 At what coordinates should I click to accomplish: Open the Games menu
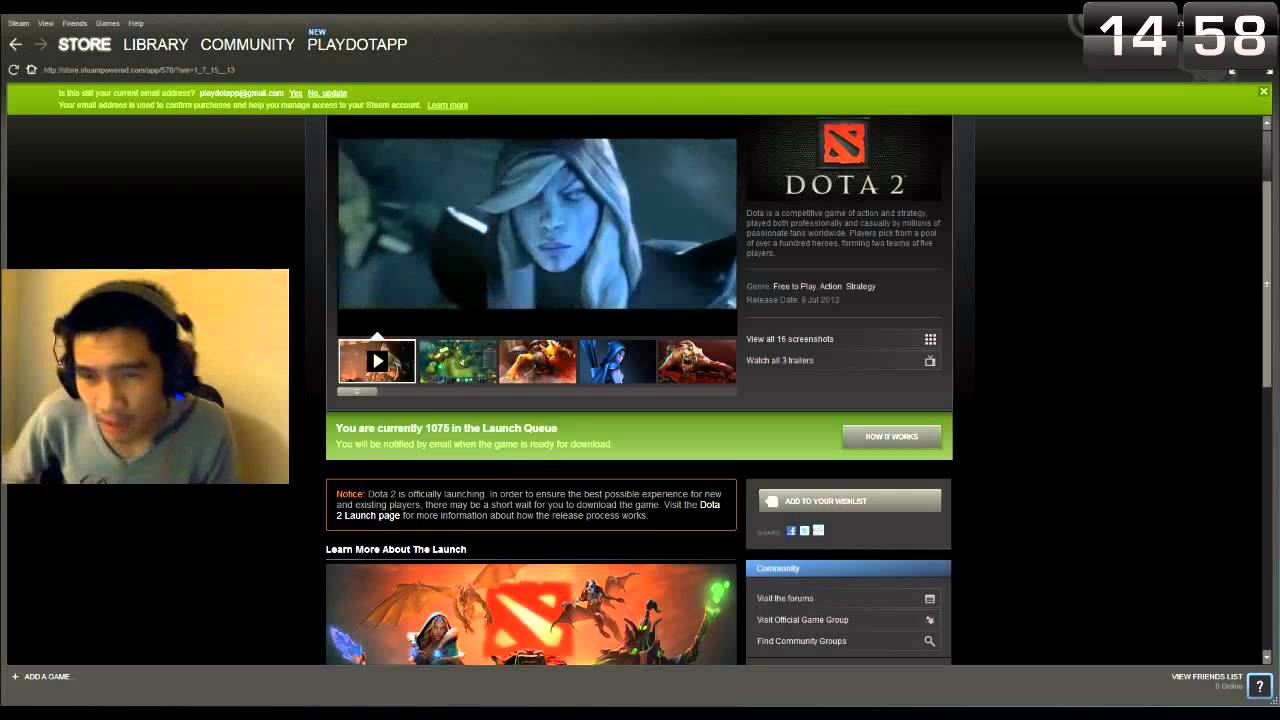click(107, 23)
